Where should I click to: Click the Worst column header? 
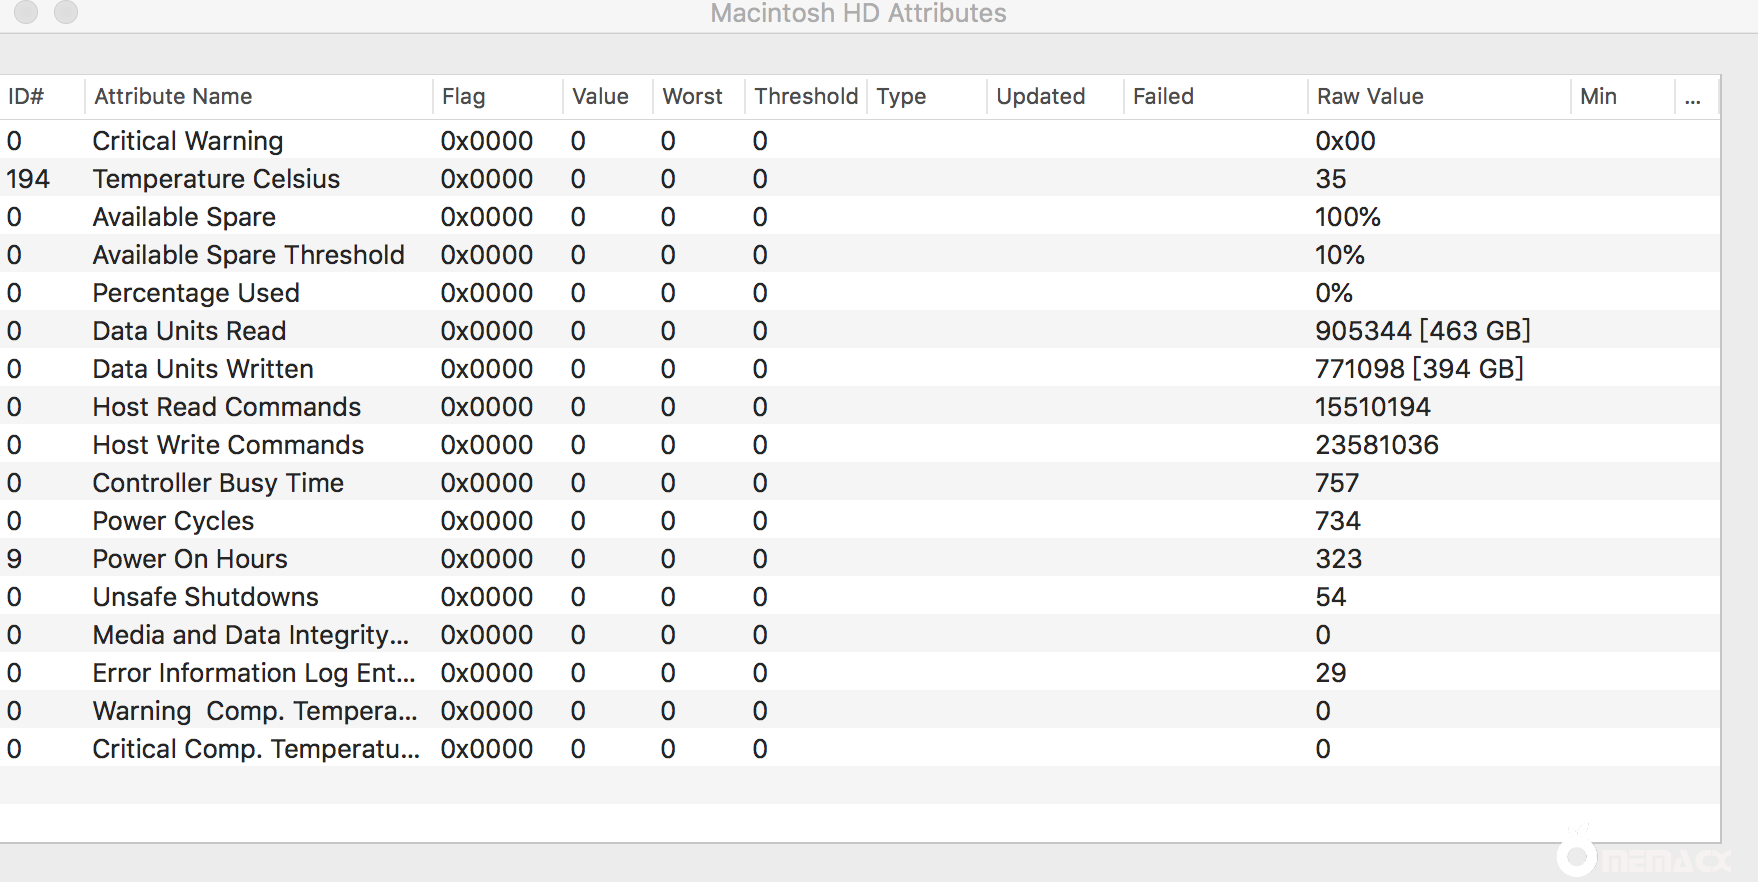(692, 97)
